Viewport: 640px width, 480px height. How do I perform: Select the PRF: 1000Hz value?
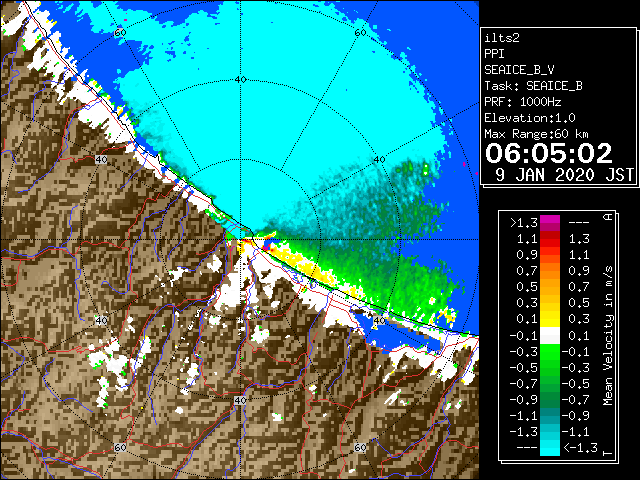tap(523, 102)
